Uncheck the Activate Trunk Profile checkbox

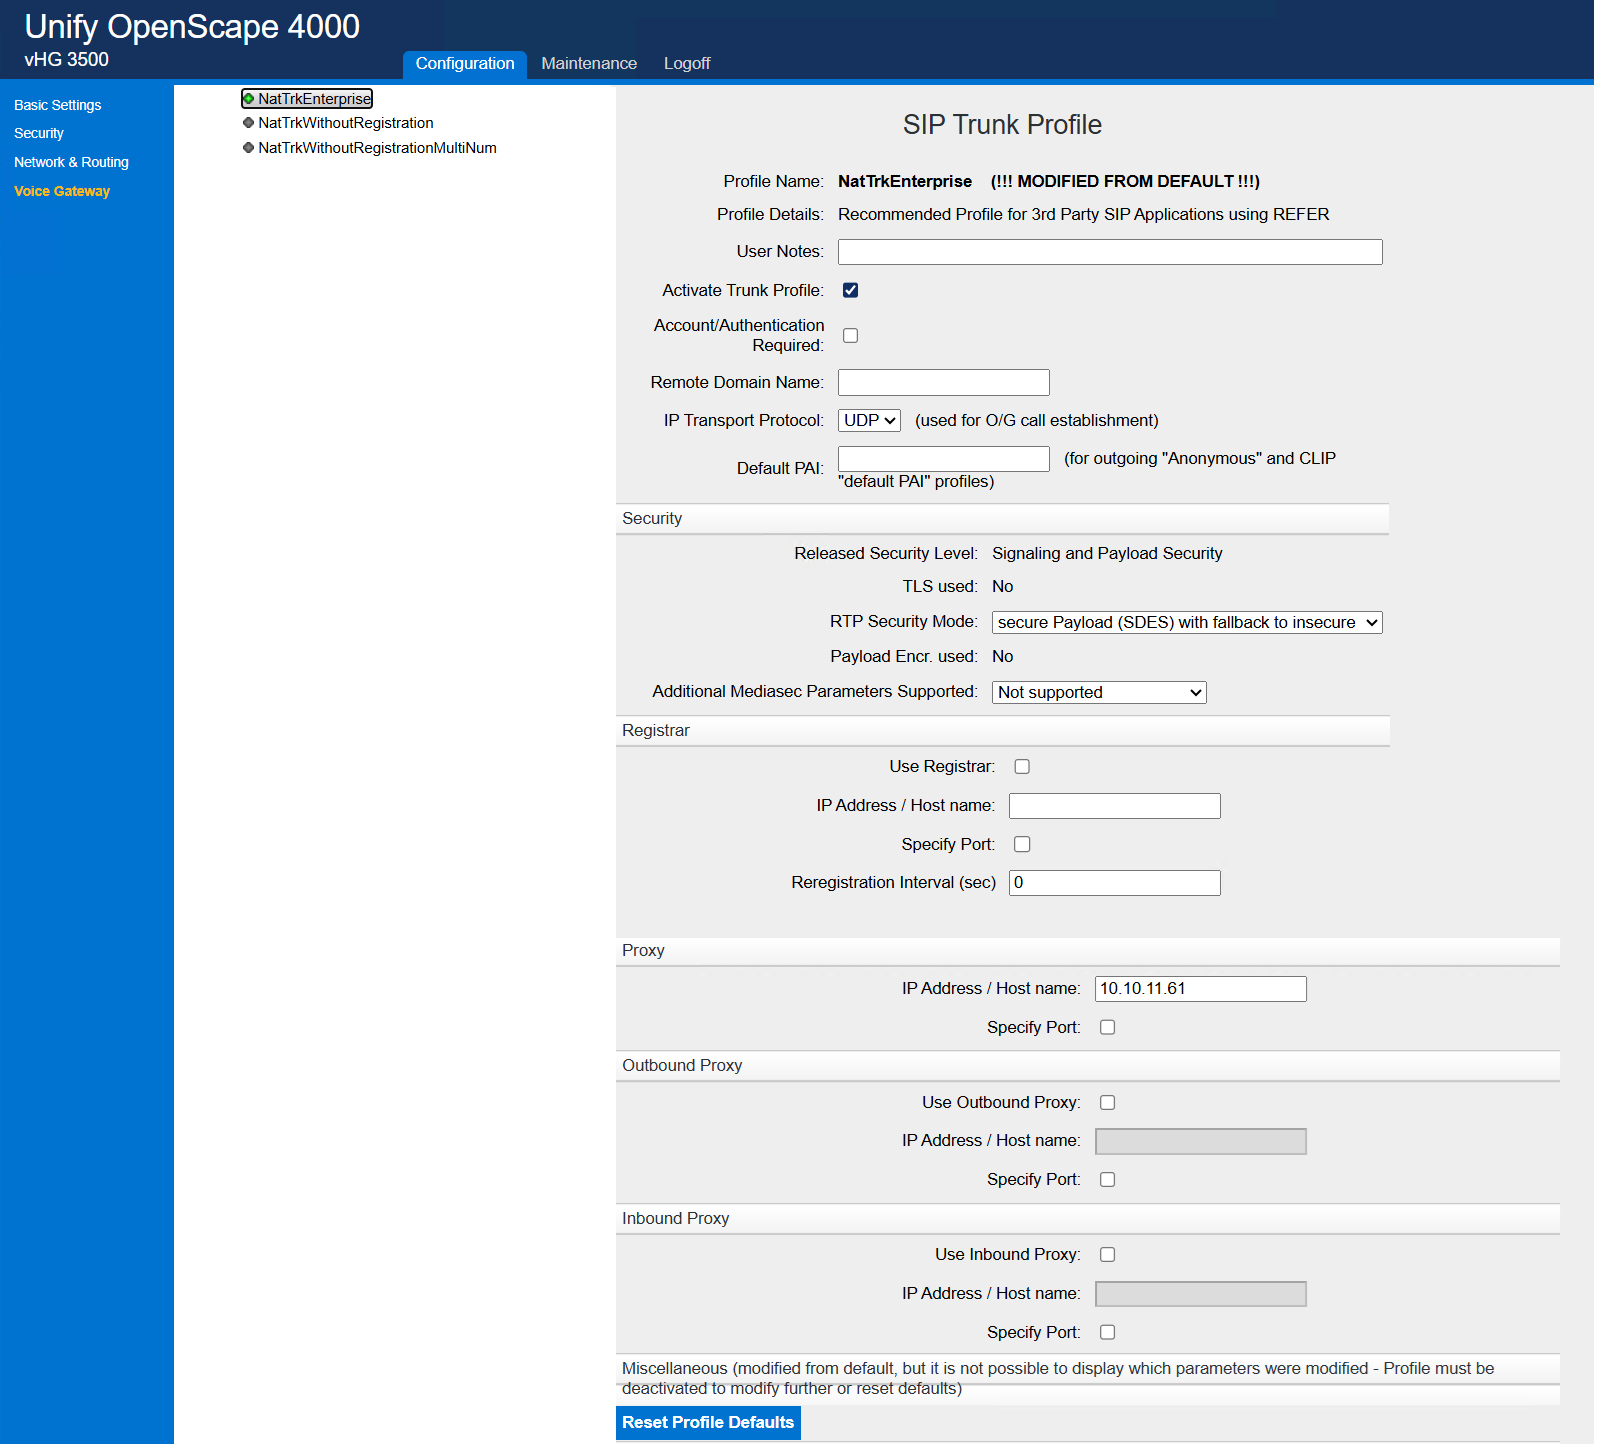[851, 290]
